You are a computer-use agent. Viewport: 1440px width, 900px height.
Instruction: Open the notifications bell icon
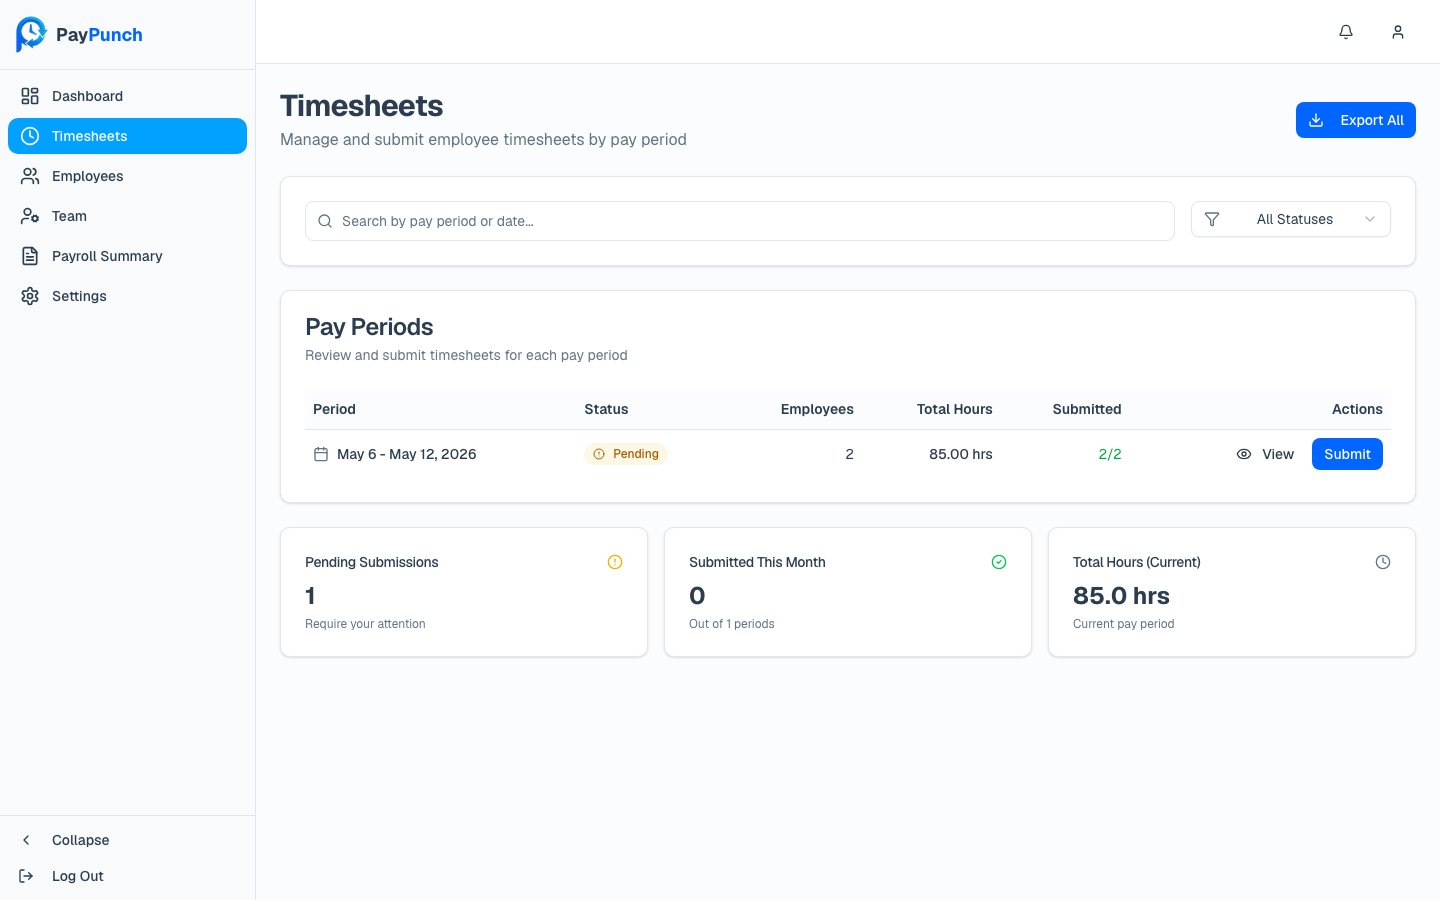coord(1346,32)
